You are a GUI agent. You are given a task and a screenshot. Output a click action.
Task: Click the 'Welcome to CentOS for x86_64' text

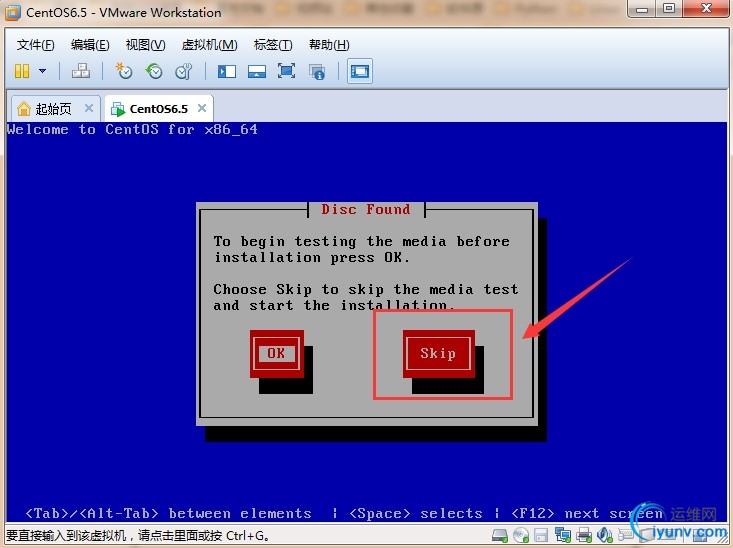(132, 130)
